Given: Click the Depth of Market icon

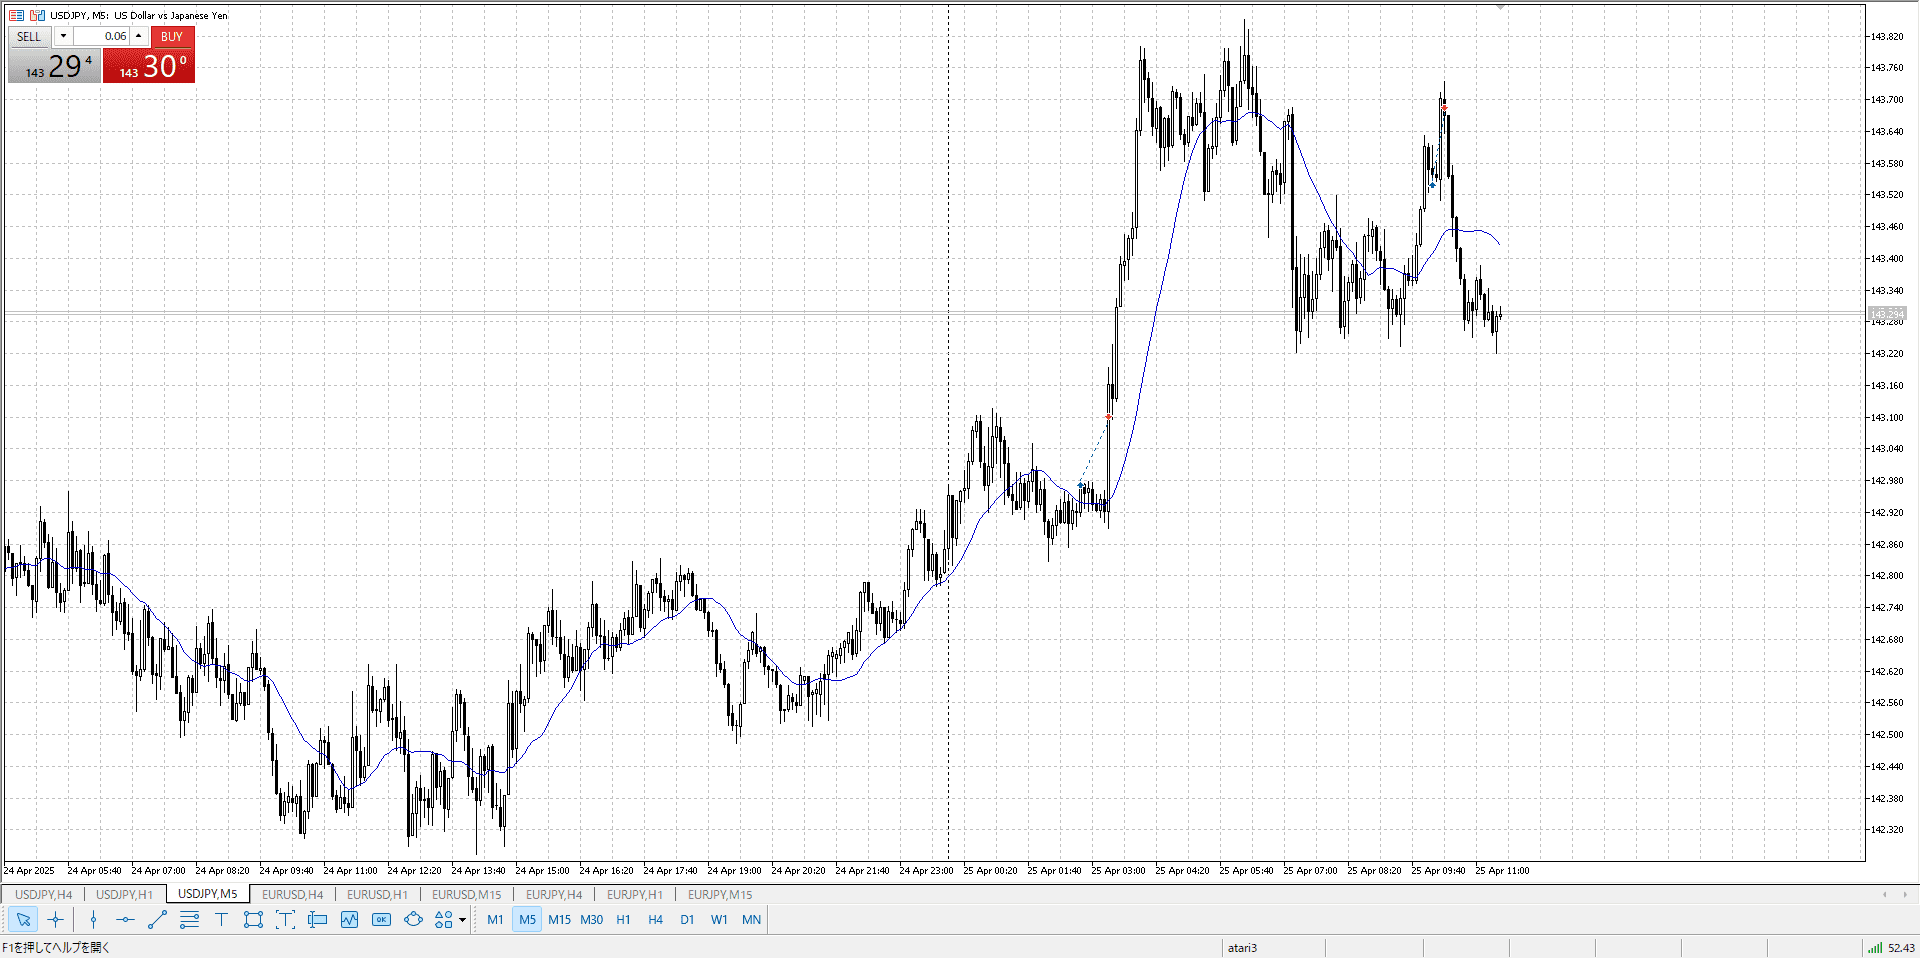Looking at the screenshot, I should [17, 15].
